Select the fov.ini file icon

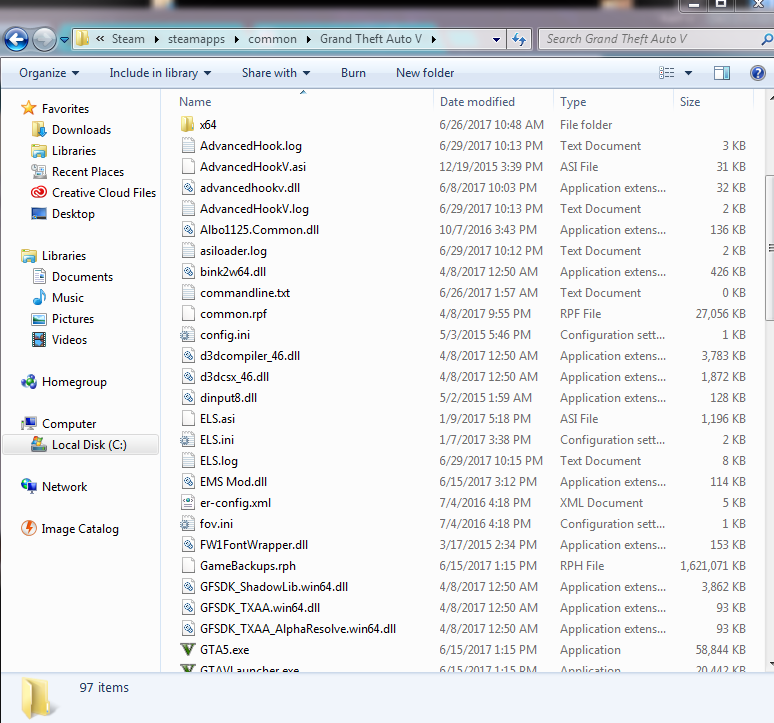click(188, 524)
